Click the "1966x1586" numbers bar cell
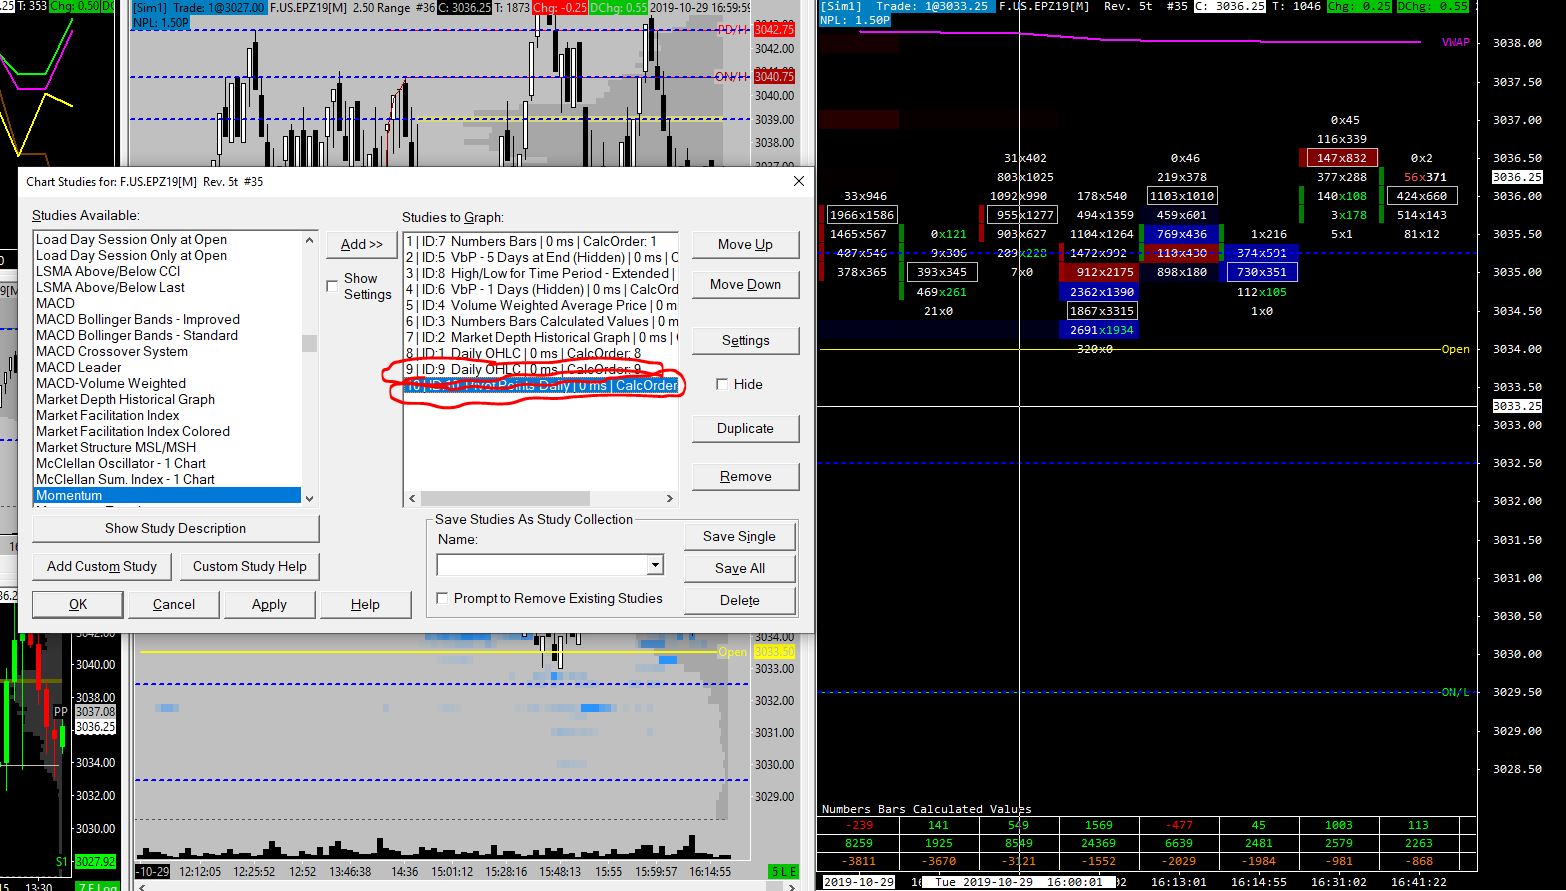The height and width of the screenshot is (891, 1566). pyautogui.click(x=862, y=214)
